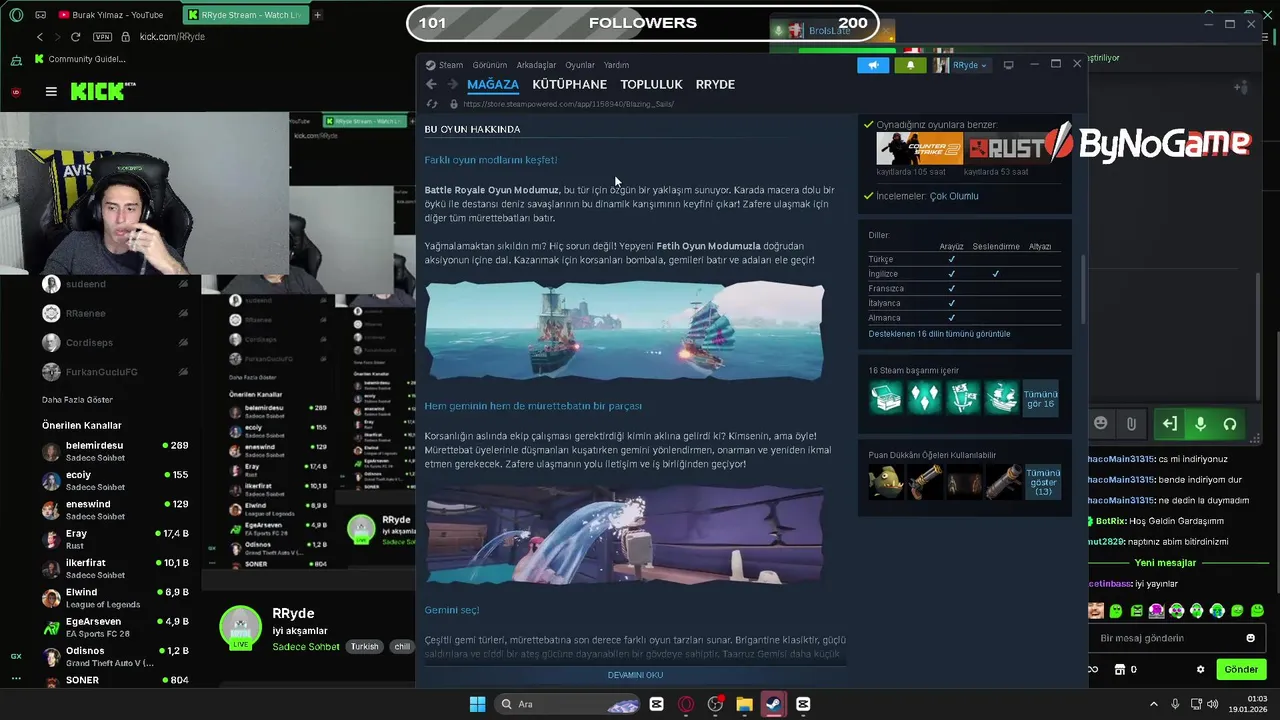Click the water splash gameplay image
Viewport: 1280px width, 720px height.
[x=625, y=535]
